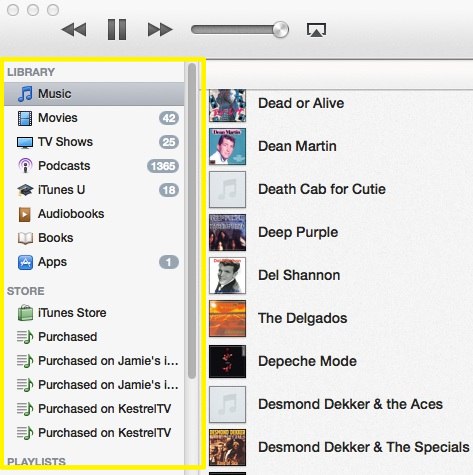Viewport: 473px width, 475px height.
Task: Click Deep Purple album artwork
Action: click(x=227, y=233)
